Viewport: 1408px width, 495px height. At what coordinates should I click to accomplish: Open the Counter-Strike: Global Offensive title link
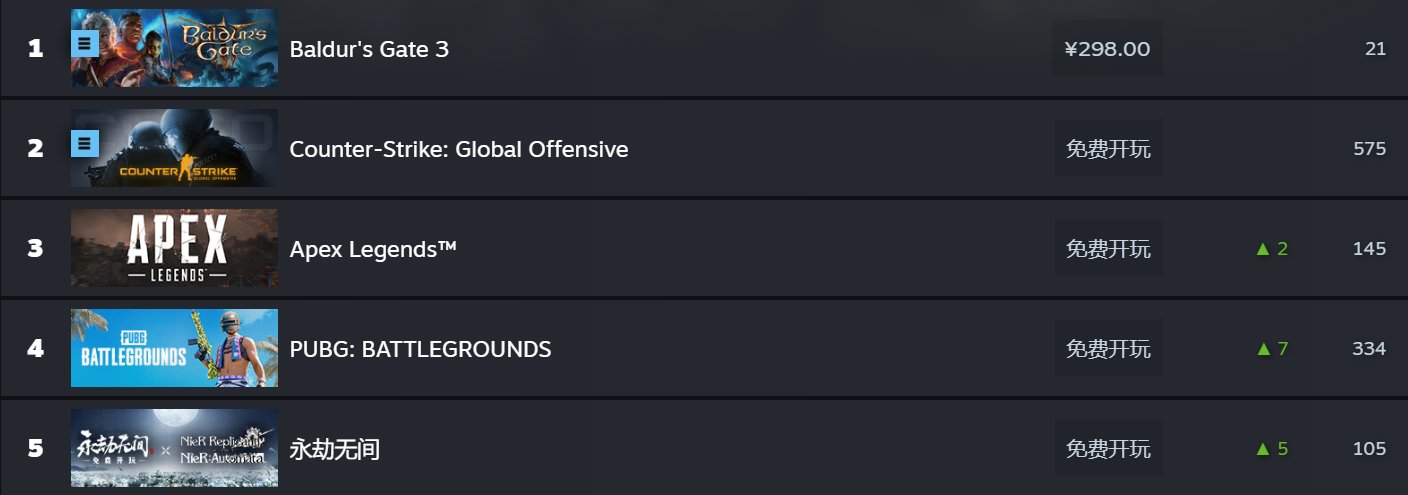coord(459,149)
